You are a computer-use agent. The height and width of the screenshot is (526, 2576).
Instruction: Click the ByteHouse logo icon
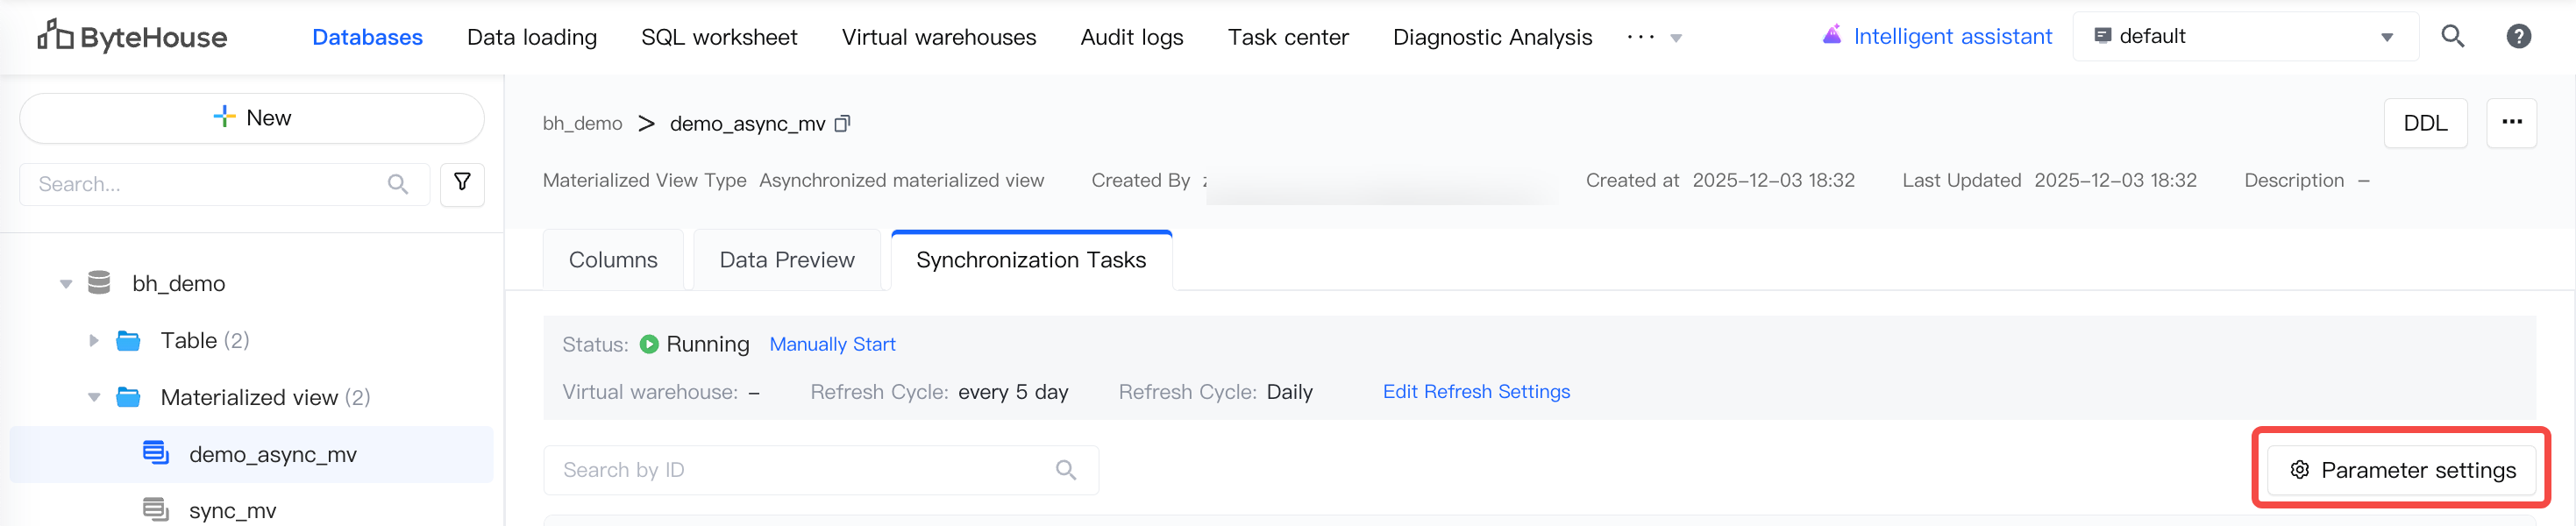pyautogui.click(x=55, y=36)
